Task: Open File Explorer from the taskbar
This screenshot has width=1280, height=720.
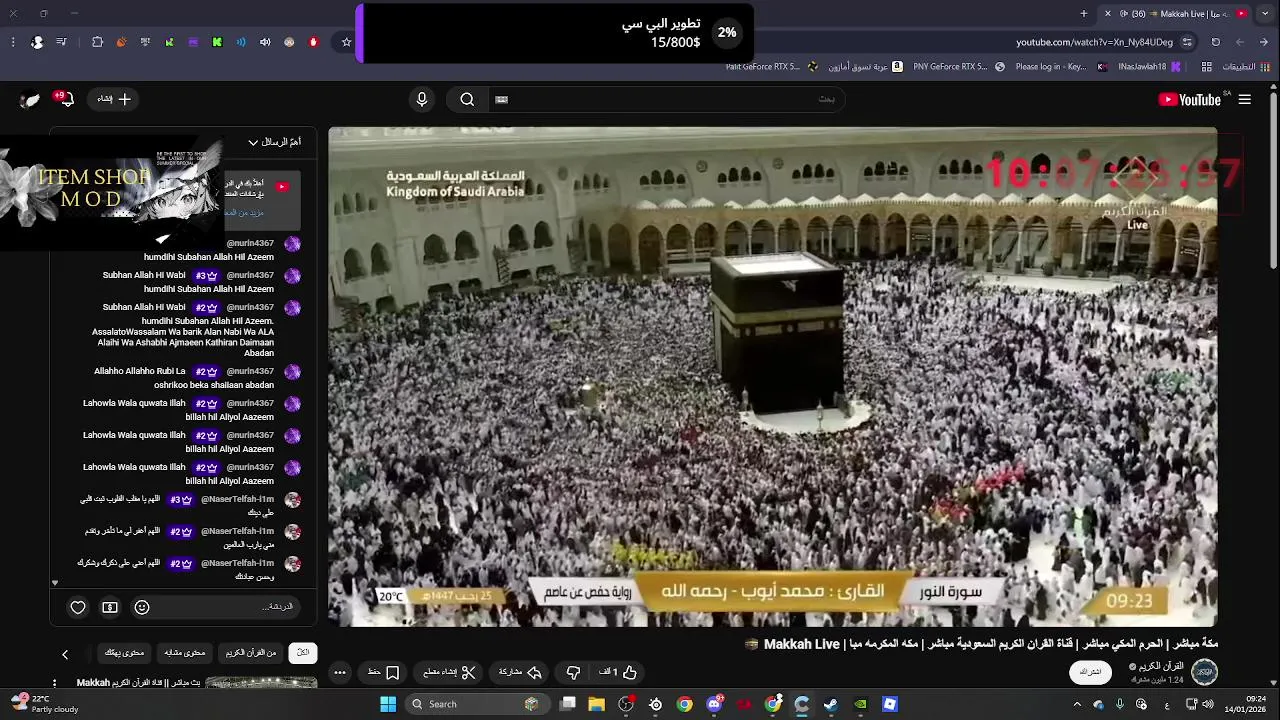Action: (597, 704)
